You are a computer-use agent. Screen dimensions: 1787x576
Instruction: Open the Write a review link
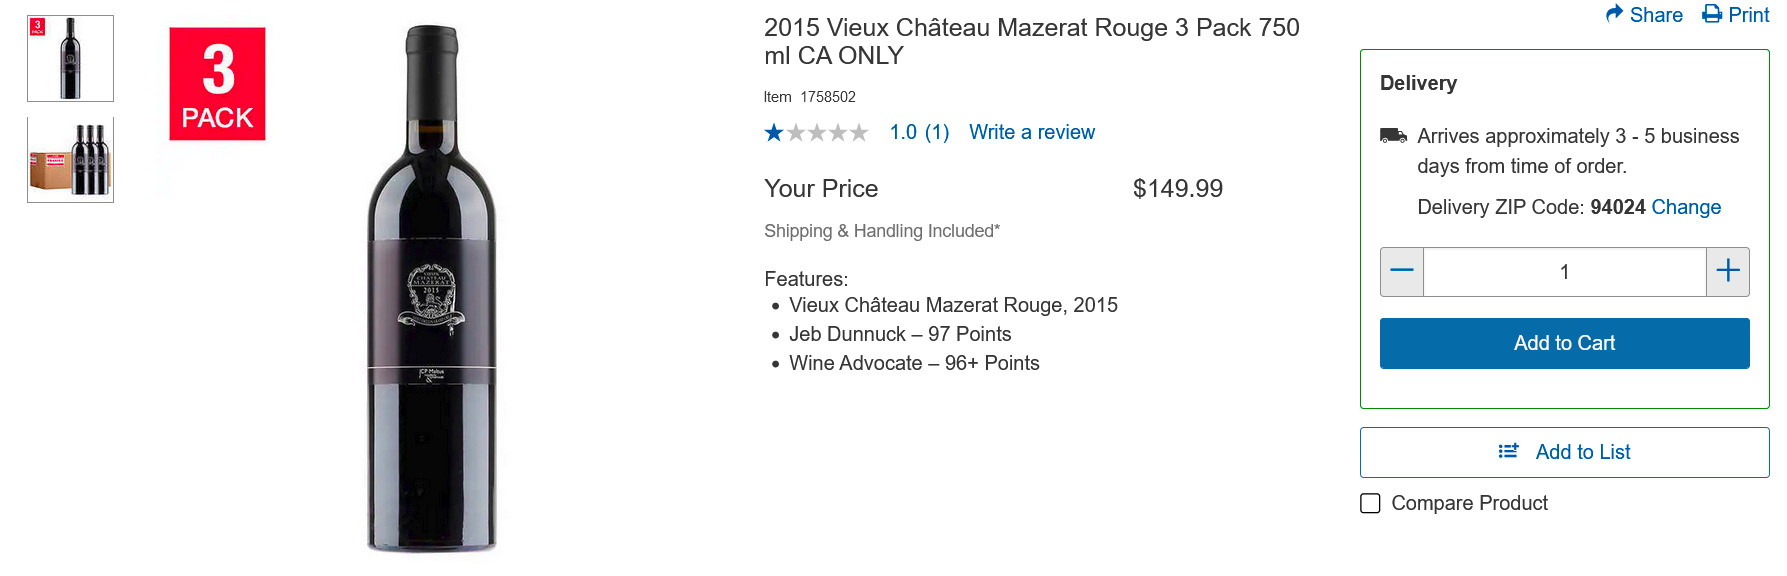click(x=1031, y=132)
